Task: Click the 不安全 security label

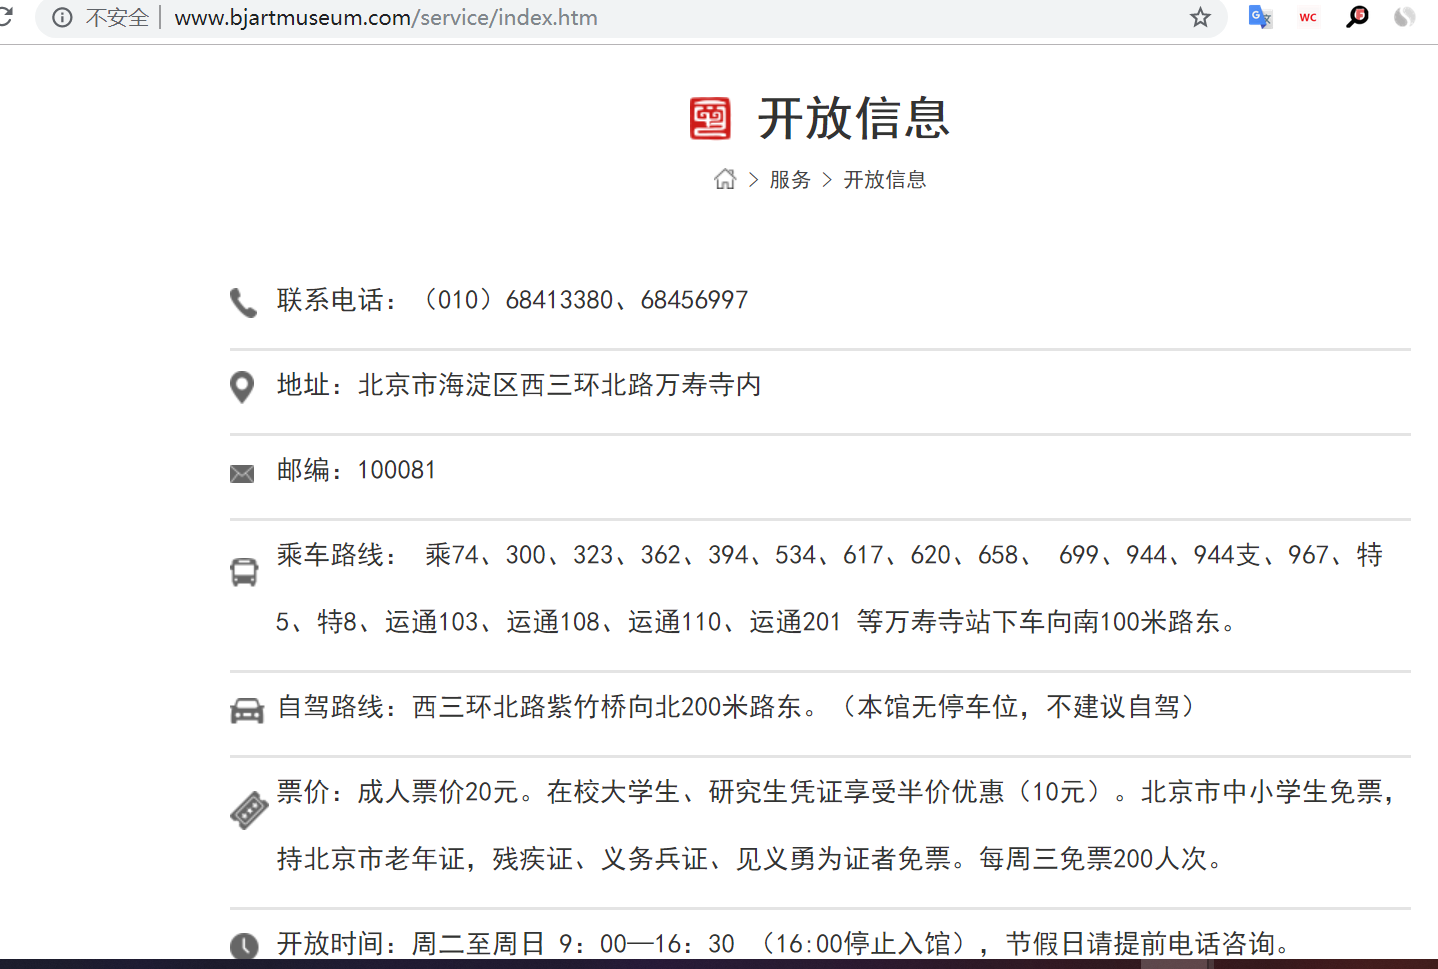Action: pyautogui.click(x=117, y=18)
